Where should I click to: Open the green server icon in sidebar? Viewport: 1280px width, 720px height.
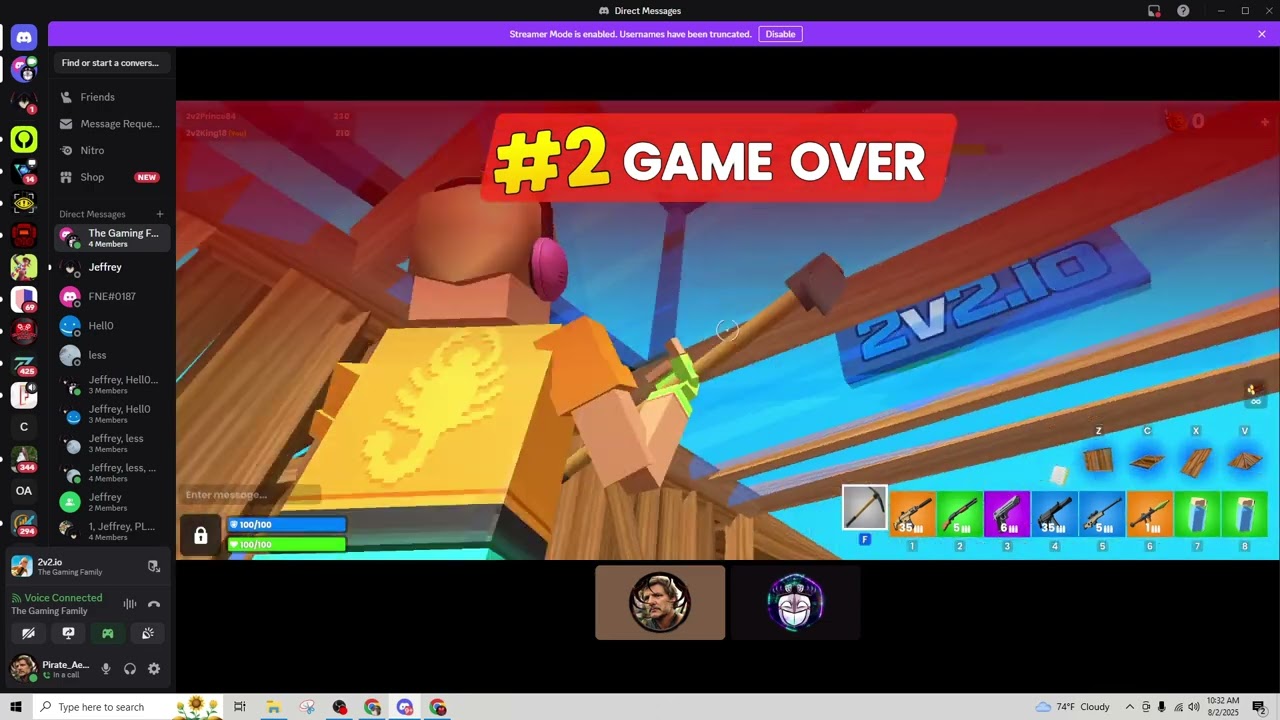pos(24,139)
